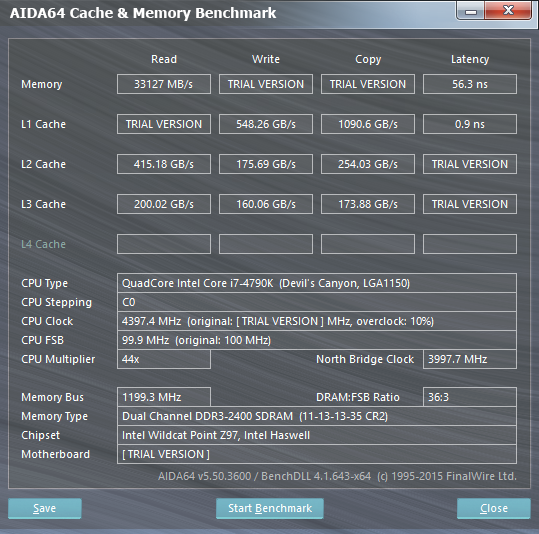539x534 pixels.
Task: Click the Copy column header
Action: click(368, 59)
